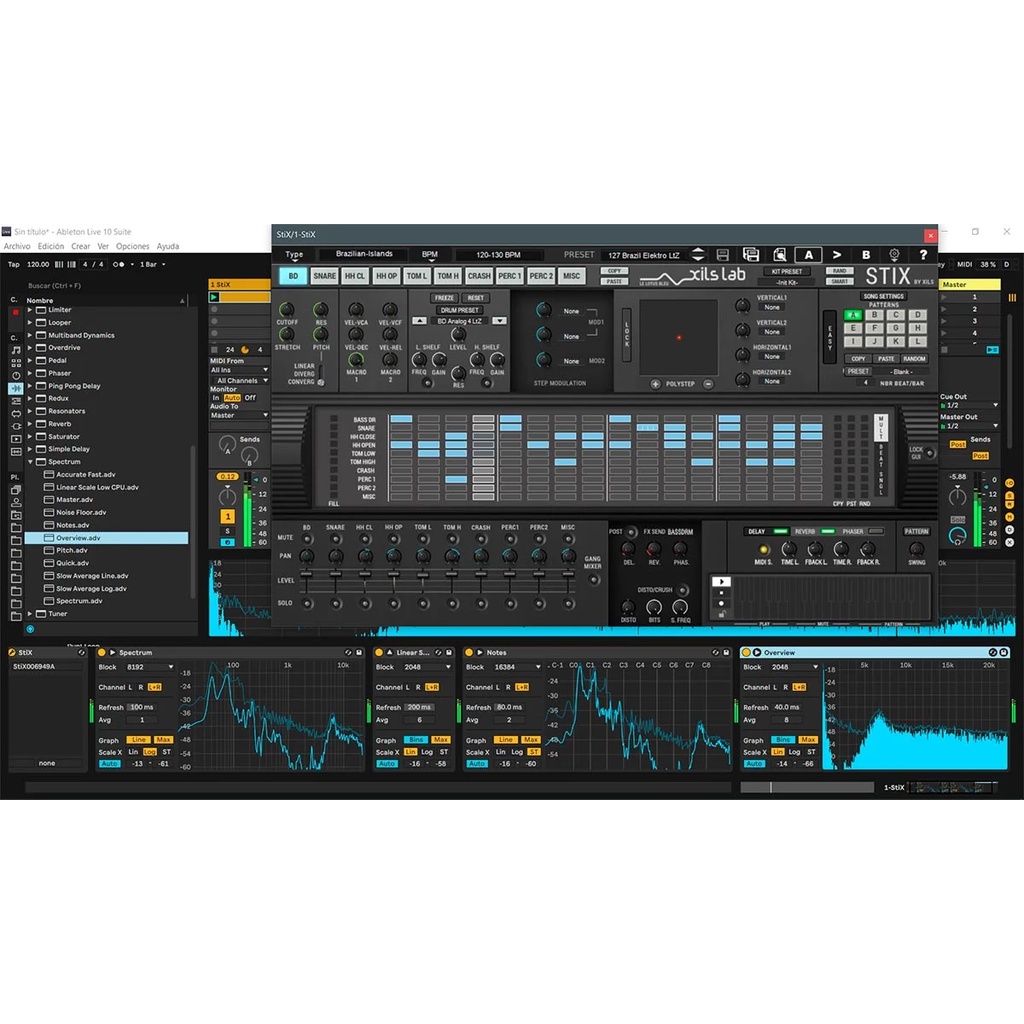Click the DRUM PRESET button

(459, 310)
